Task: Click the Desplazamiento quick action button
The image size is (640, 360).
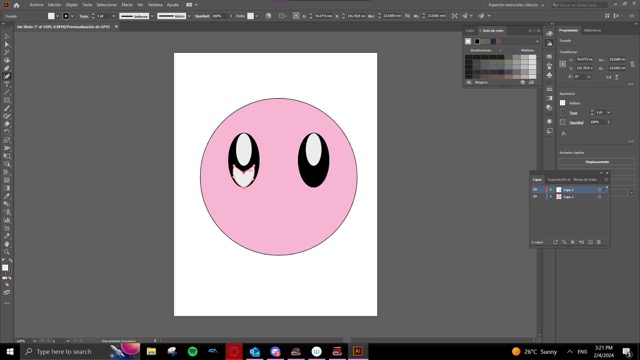Action: (597, 162)
